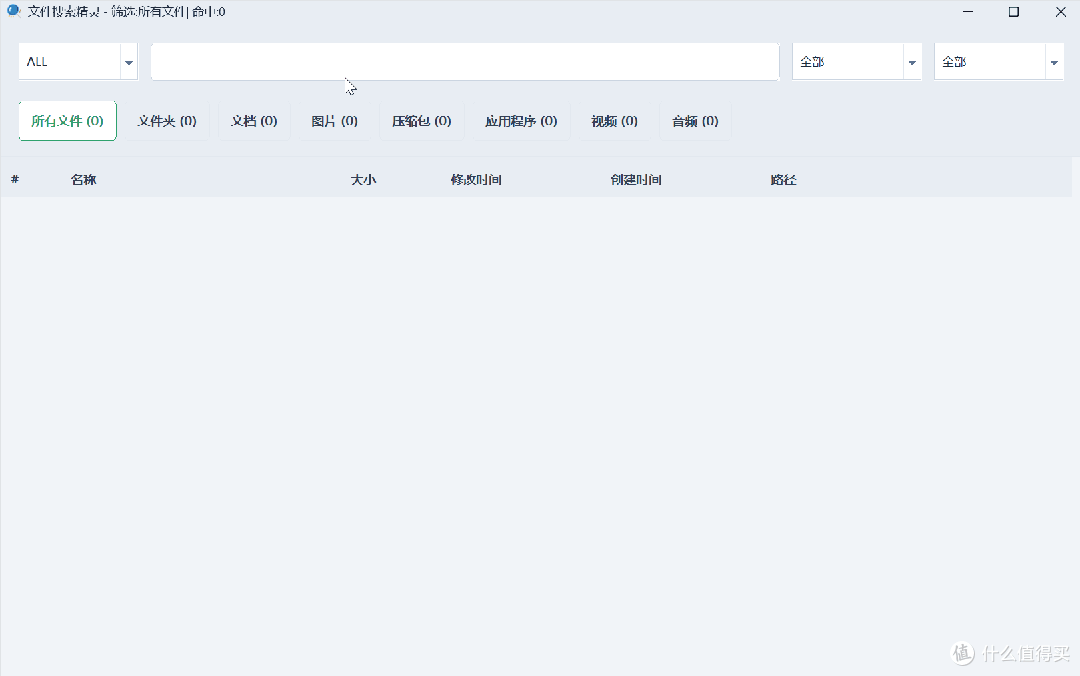This screenshot has height=676, width=1080.
Task: Open the 视频 (0) tab
Action: pyautogui.click(x=614, y=121)
